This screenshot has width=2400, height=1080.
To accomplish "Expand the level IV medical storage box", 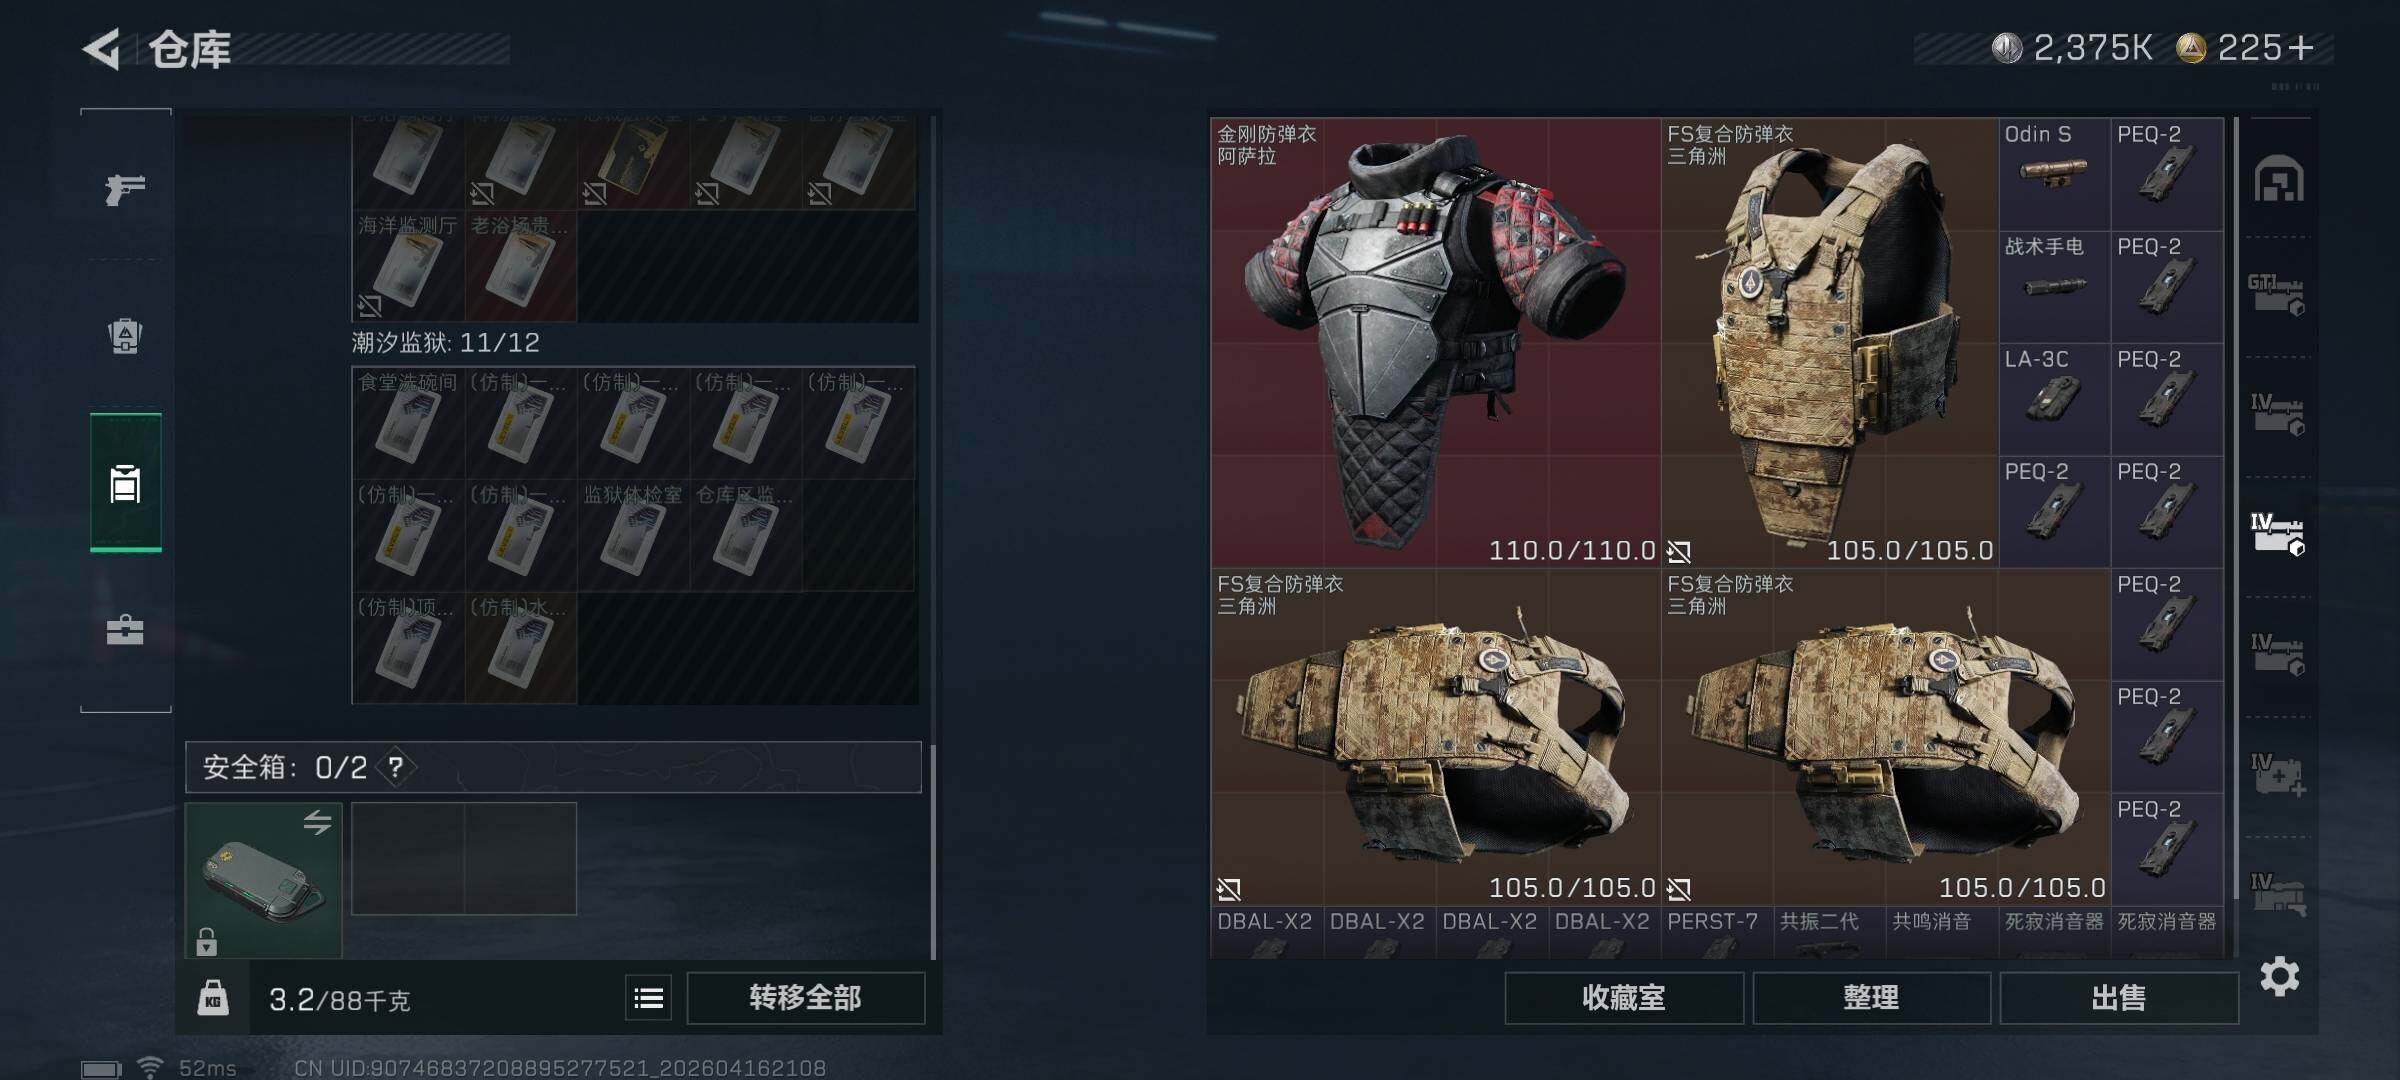I will pos(2277,774).
